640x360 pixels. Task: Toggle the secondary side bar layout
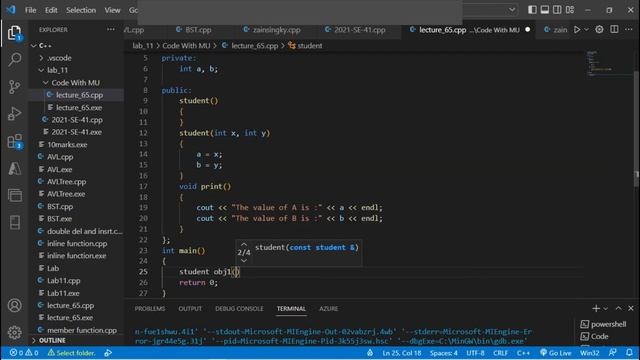(x=557, y=10)
